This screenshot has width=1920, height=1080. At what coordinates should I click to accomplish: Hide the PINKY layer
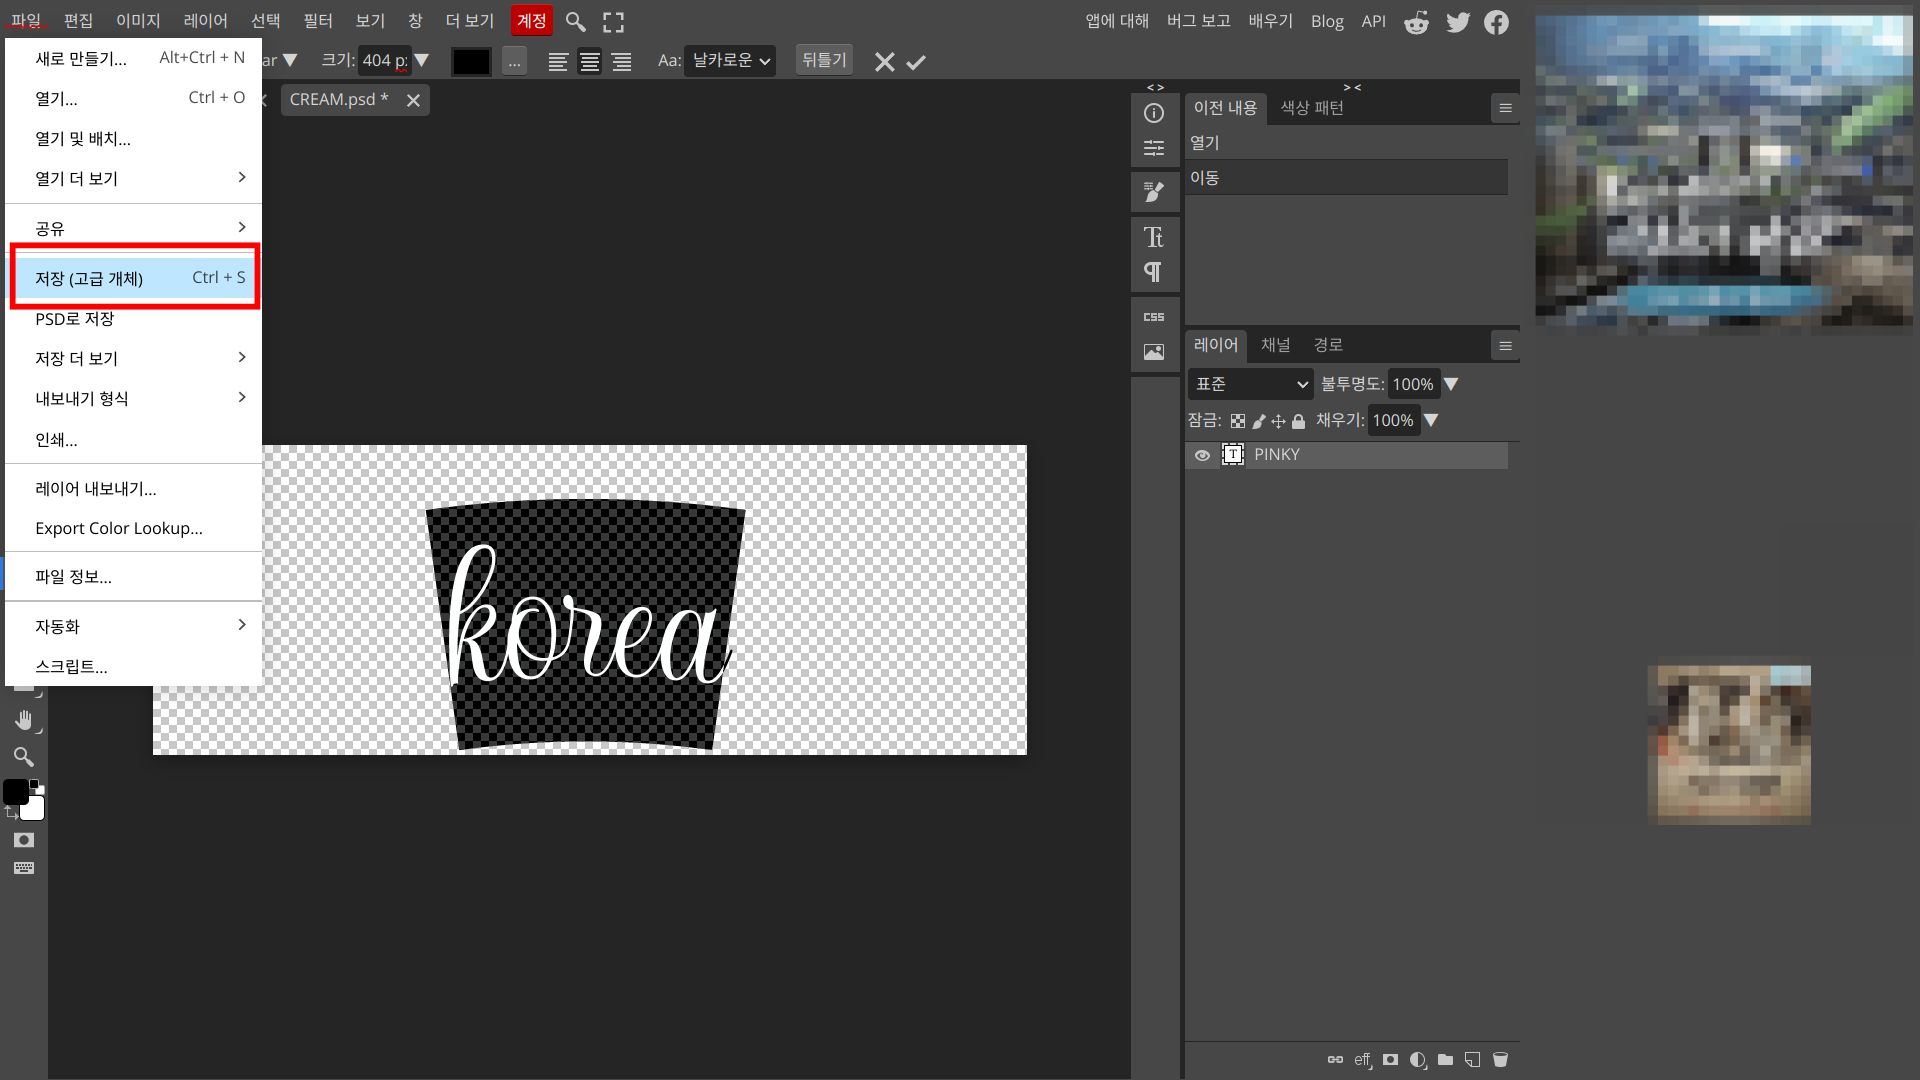pyautogui.click(x=1202, y=455)
